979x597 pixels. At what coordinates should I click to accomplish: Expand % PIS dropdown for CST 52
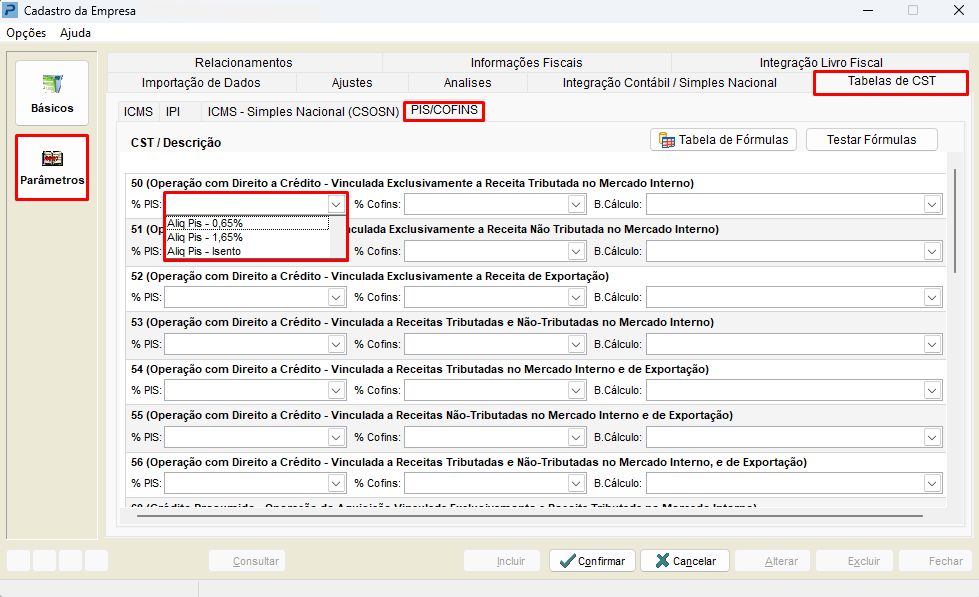[x=336, y=297]
